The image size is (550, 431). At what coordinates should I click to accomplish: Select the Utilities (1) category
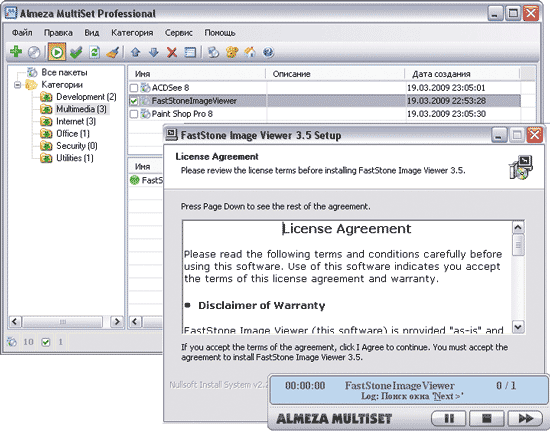75,158
